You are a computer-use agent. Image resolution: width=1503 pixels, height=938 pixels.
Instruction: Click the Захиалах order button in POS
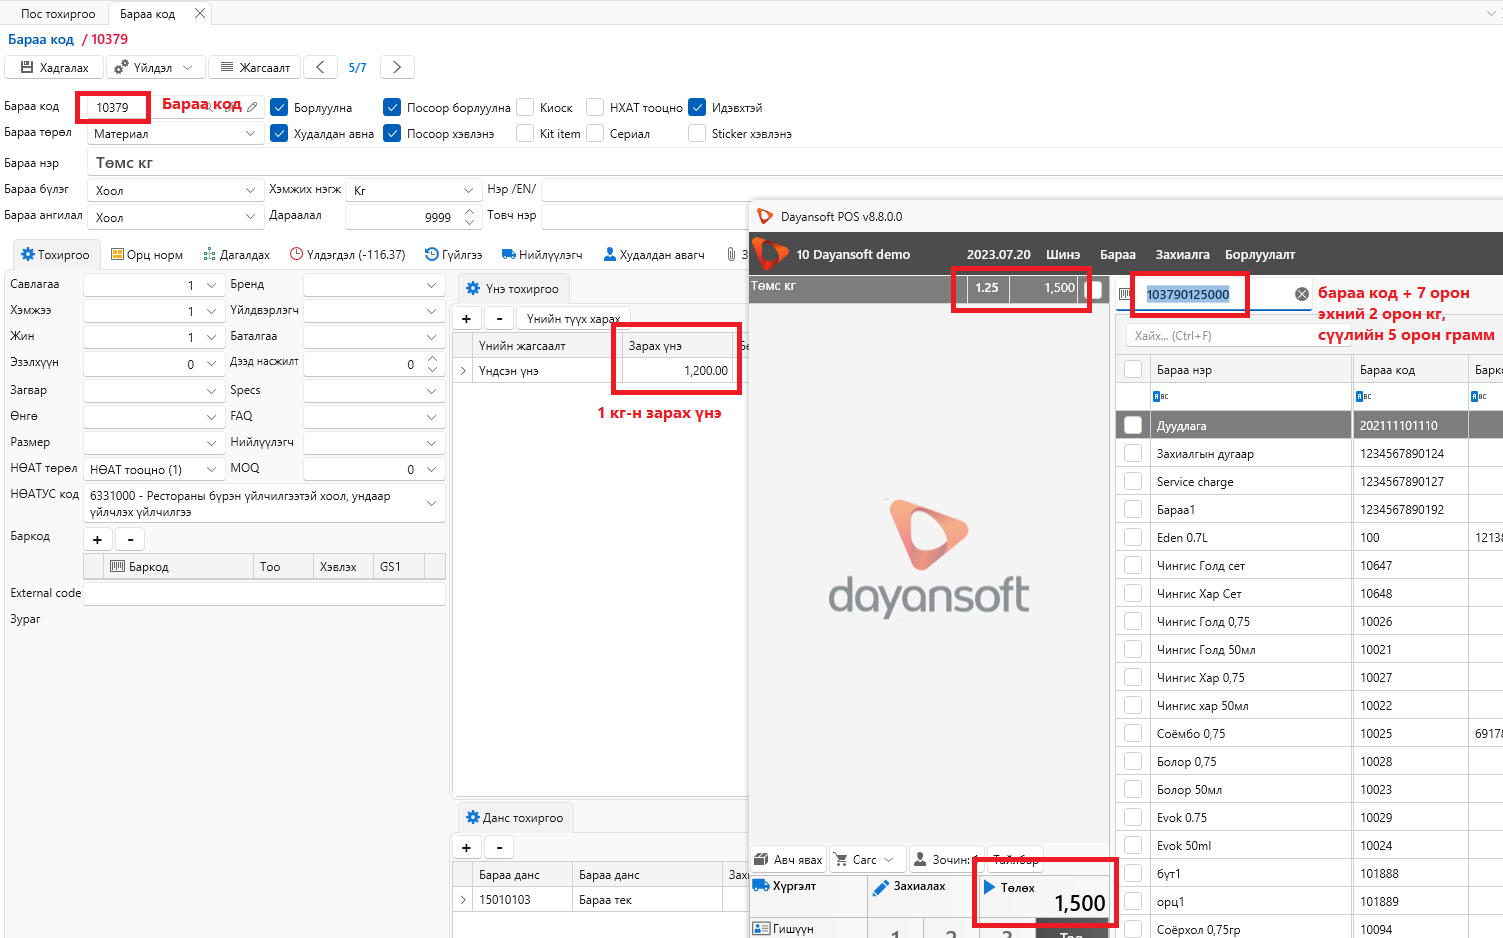[x=921, y=896]
